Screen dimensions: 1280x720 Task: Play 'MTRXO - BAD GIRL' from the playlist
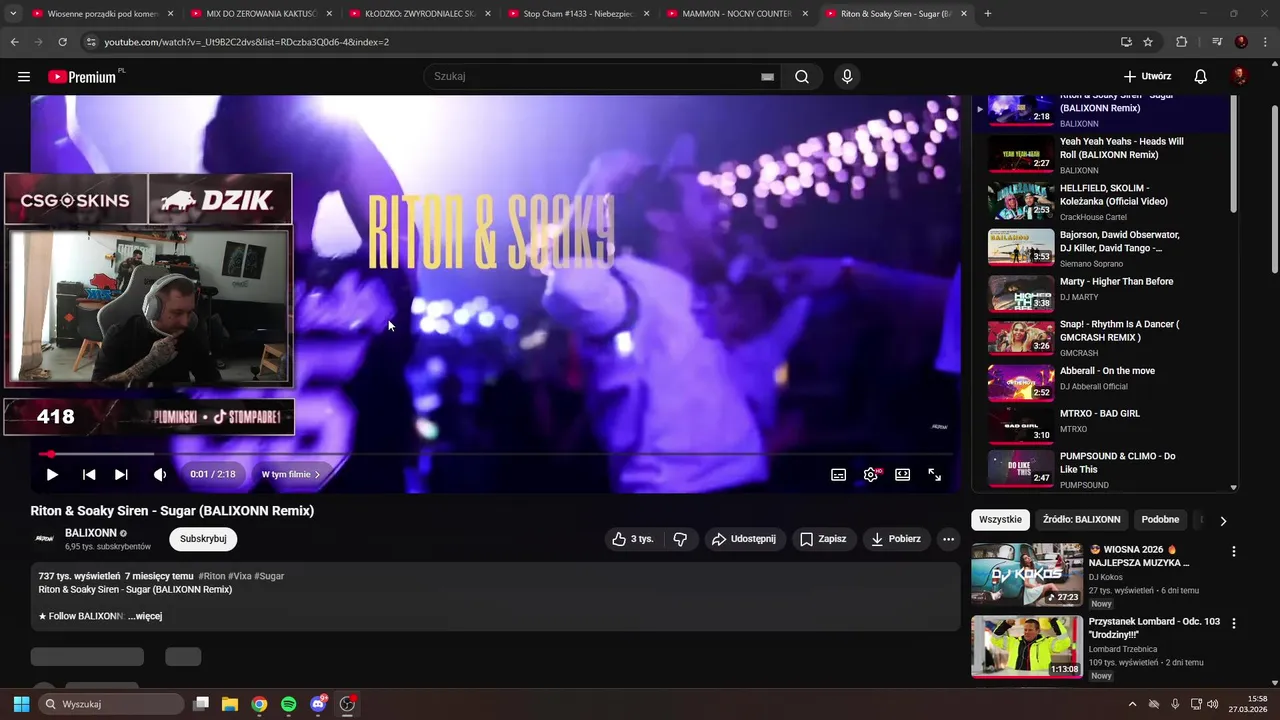[x=1100, y=425]
